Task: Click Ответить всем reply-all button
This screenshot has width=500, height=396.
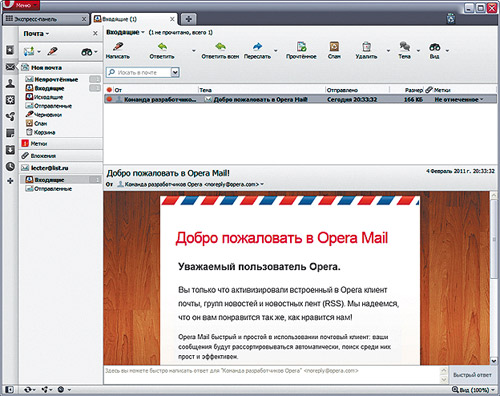Action: click(x=220, y=51)
